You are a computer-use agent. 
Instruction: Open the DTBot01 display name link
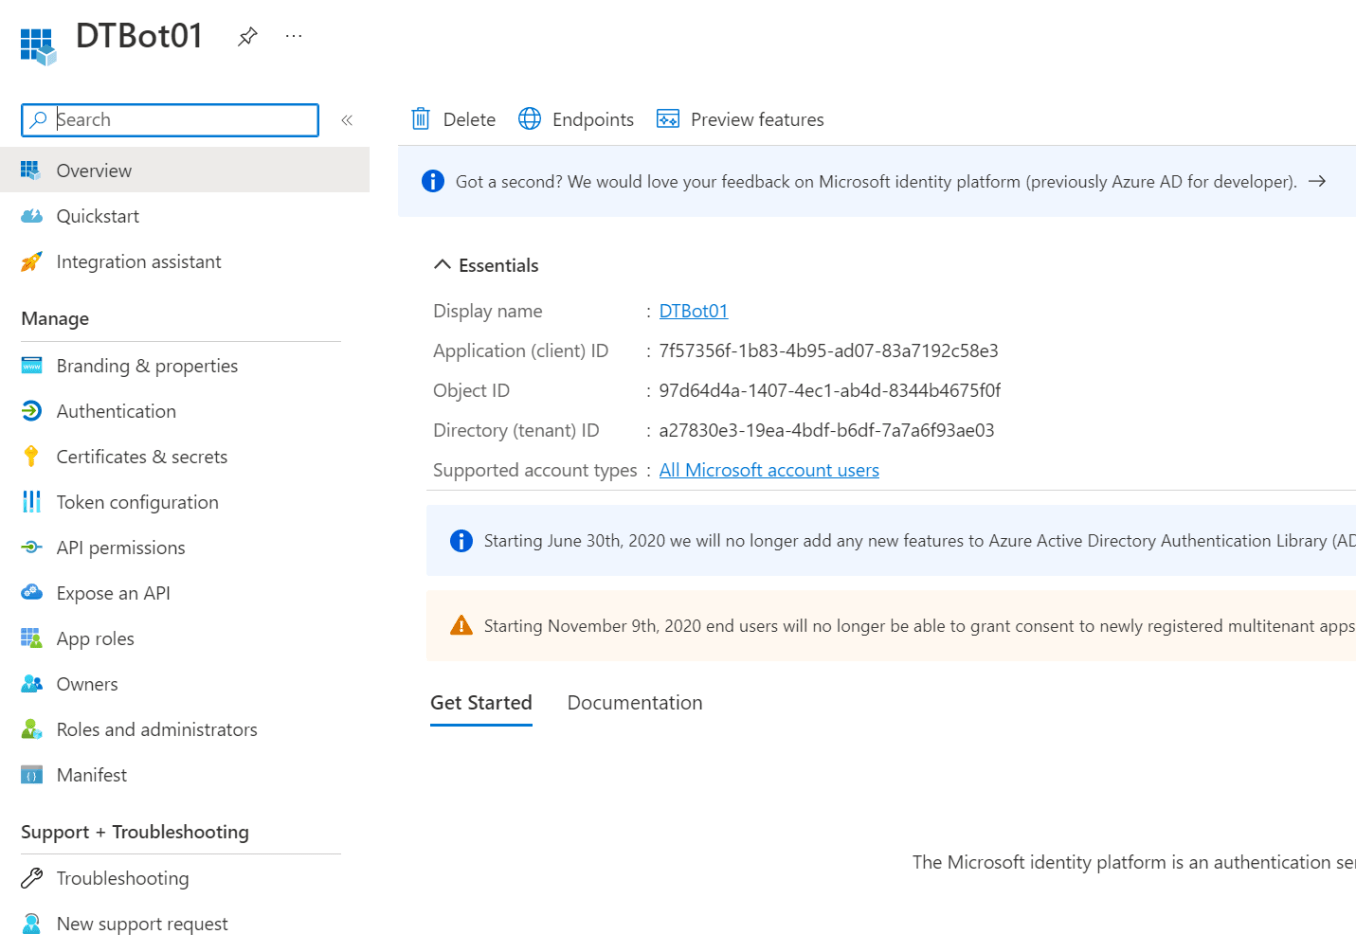point(693,311)
